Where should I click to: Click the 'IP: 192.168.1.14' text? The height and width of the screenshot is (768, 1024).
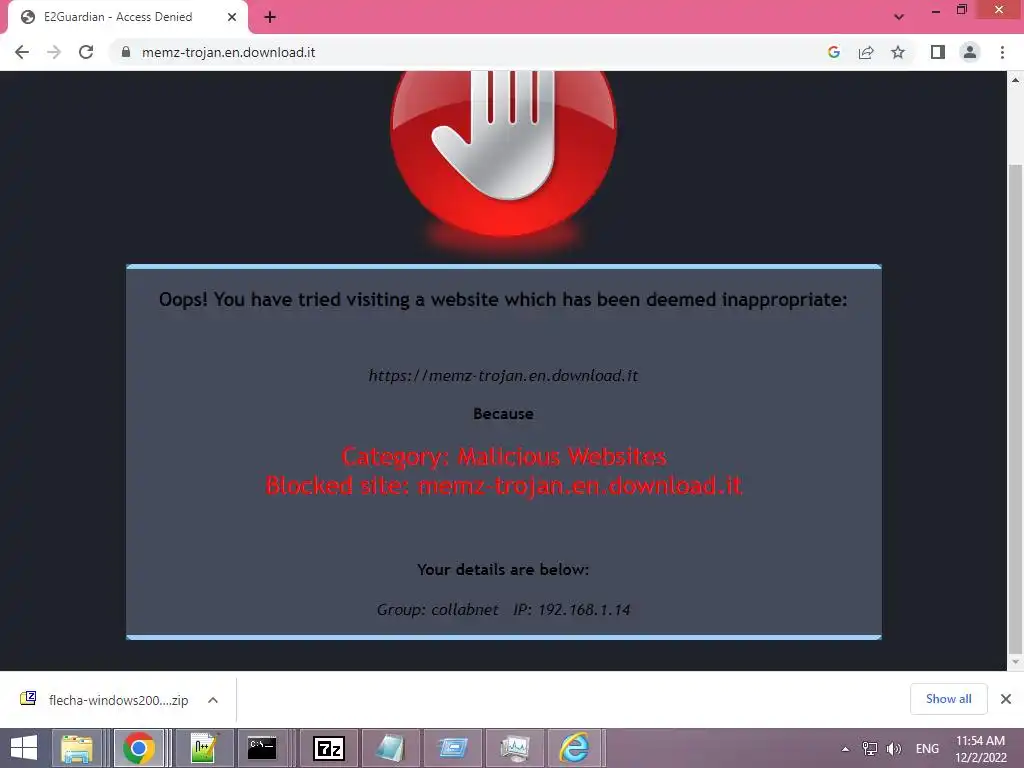pyautogui.click(x=571, y=609)
